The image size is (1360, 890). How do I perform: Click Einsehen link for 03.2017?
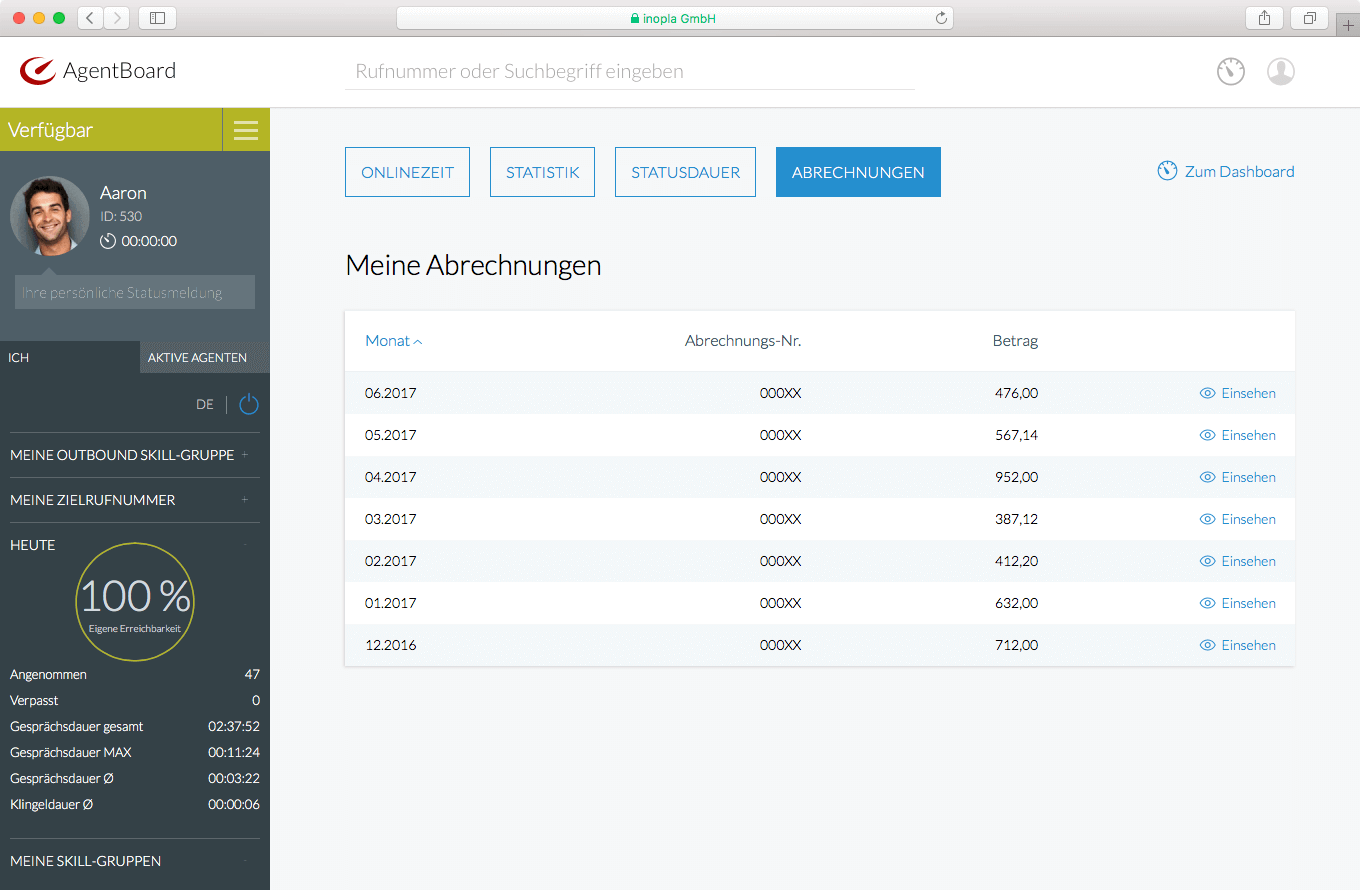[x=1249, y=519]
